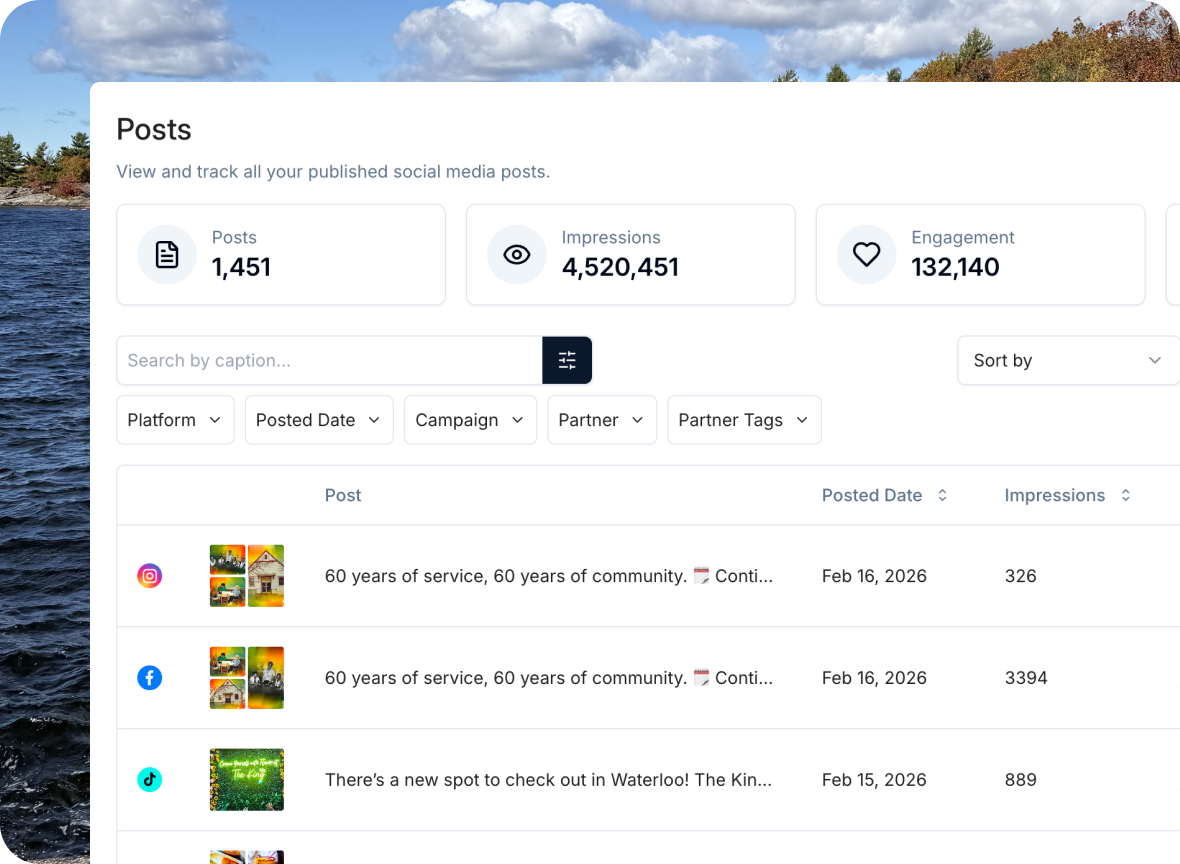
Task: Click the heart icon on the Engagement card
Action: (866, 254)
